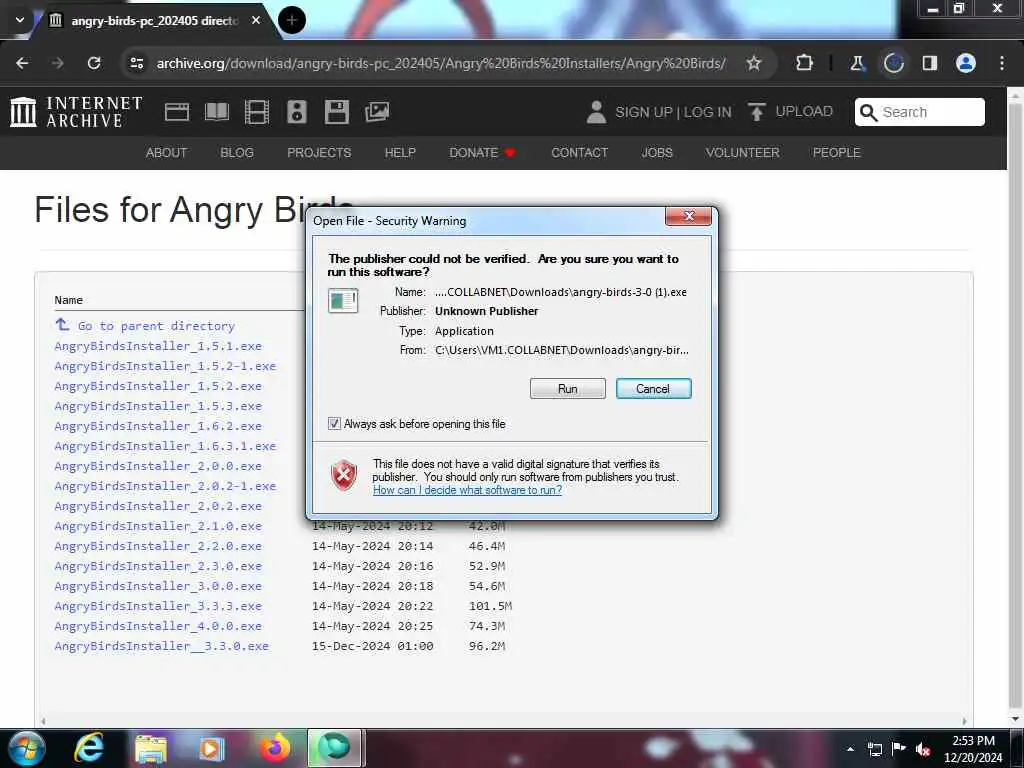Screen dimensions: 1024x768
Task: Expand the tab search dropdown arrow
Action: pos(20,20)
